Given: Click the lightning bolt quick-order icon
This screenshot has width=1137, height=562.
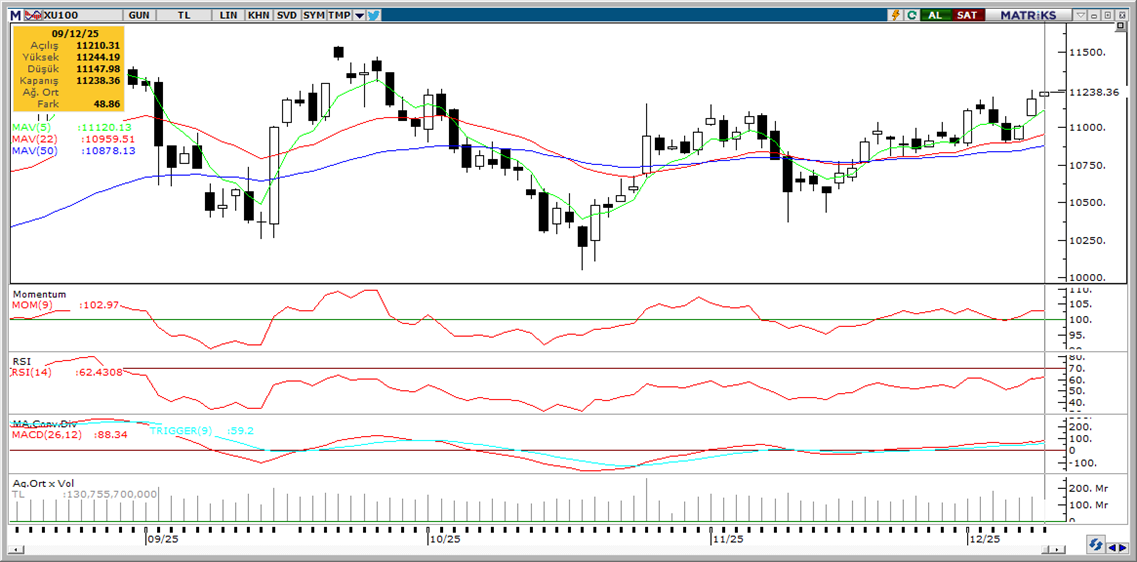Looking at the screenshot, I should [895, 15].
